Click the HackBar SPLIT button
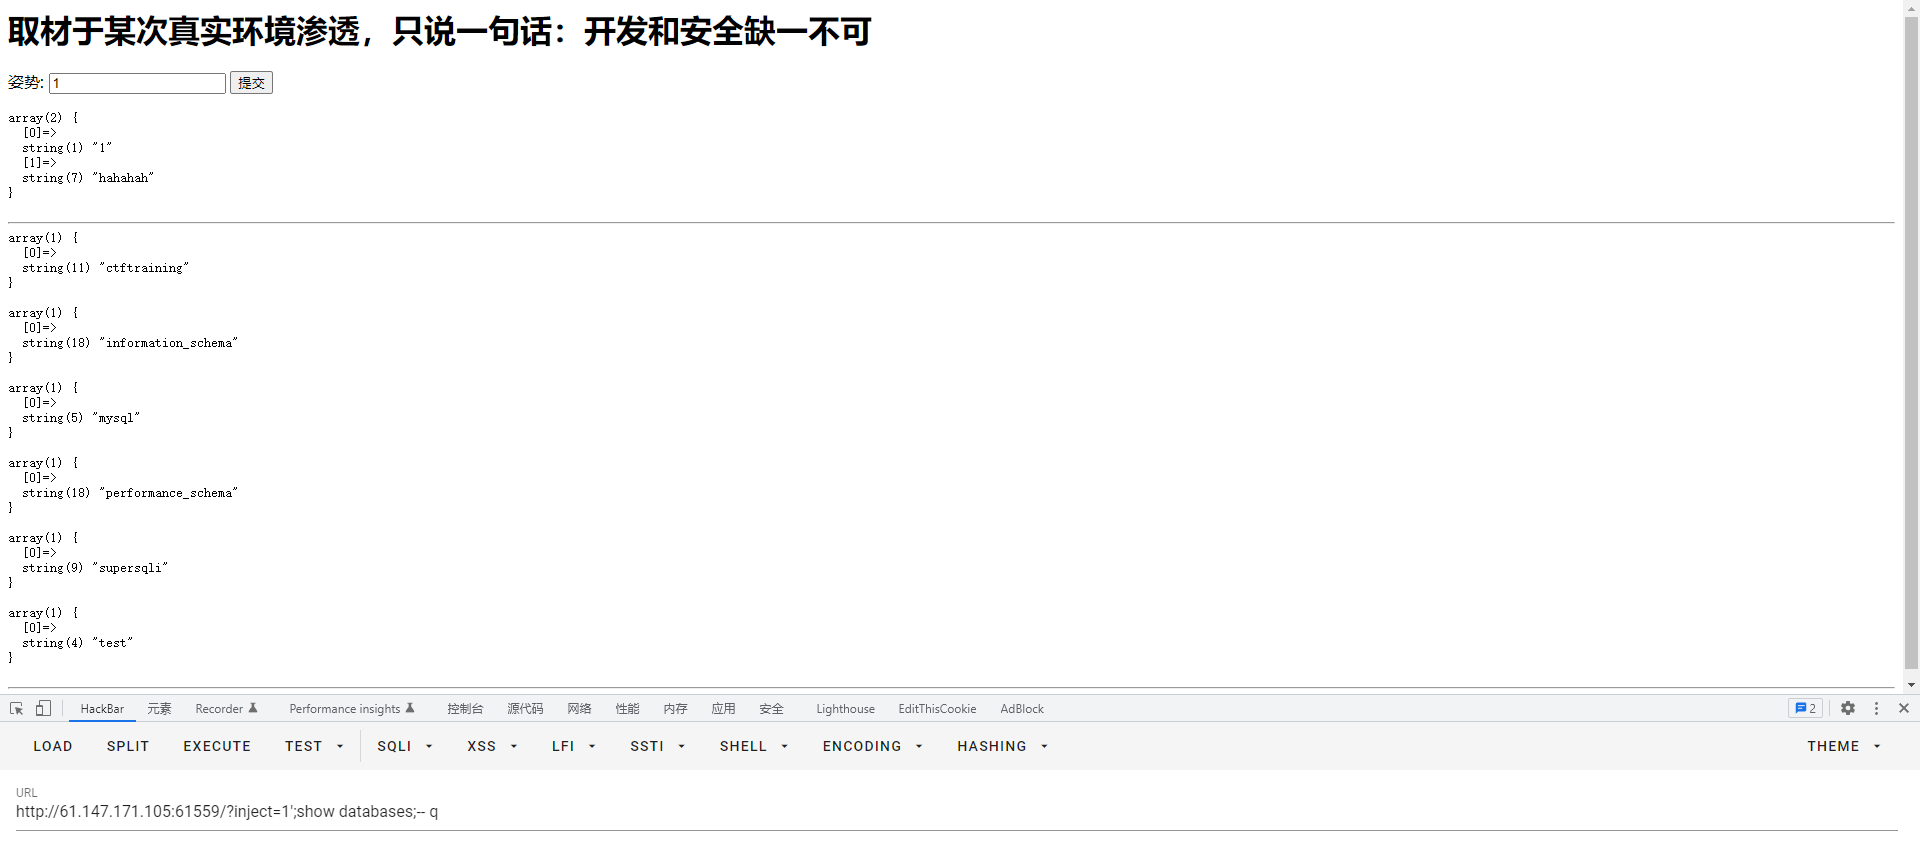1920x848 pixels. coord(128,746)
